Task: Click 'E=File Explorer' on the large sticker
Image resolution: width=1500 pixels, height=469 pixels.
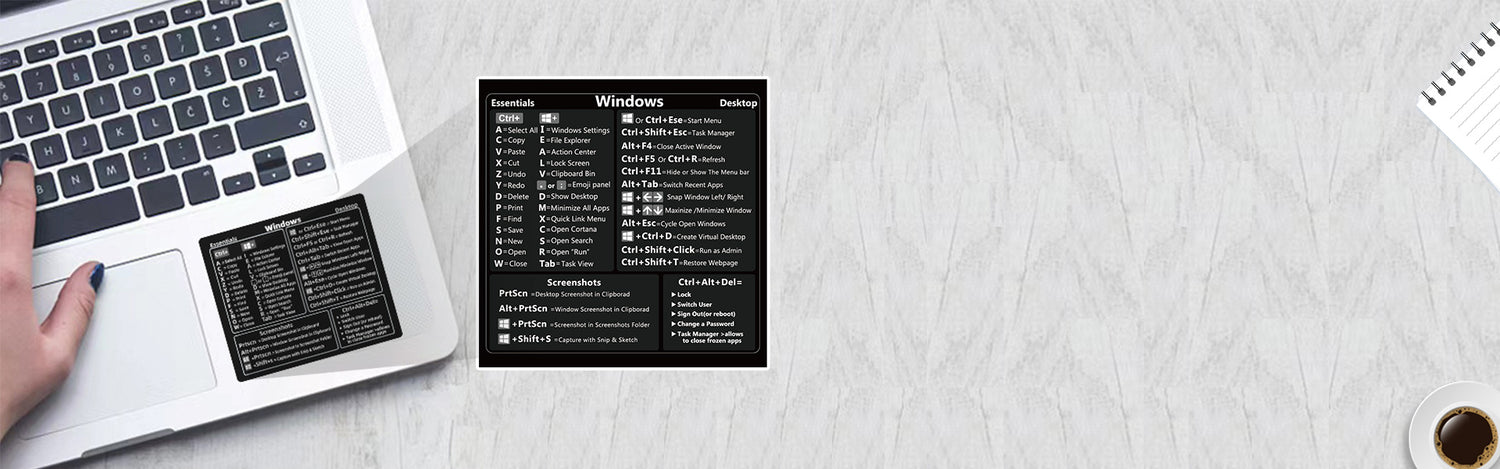Action: point(566,140)
